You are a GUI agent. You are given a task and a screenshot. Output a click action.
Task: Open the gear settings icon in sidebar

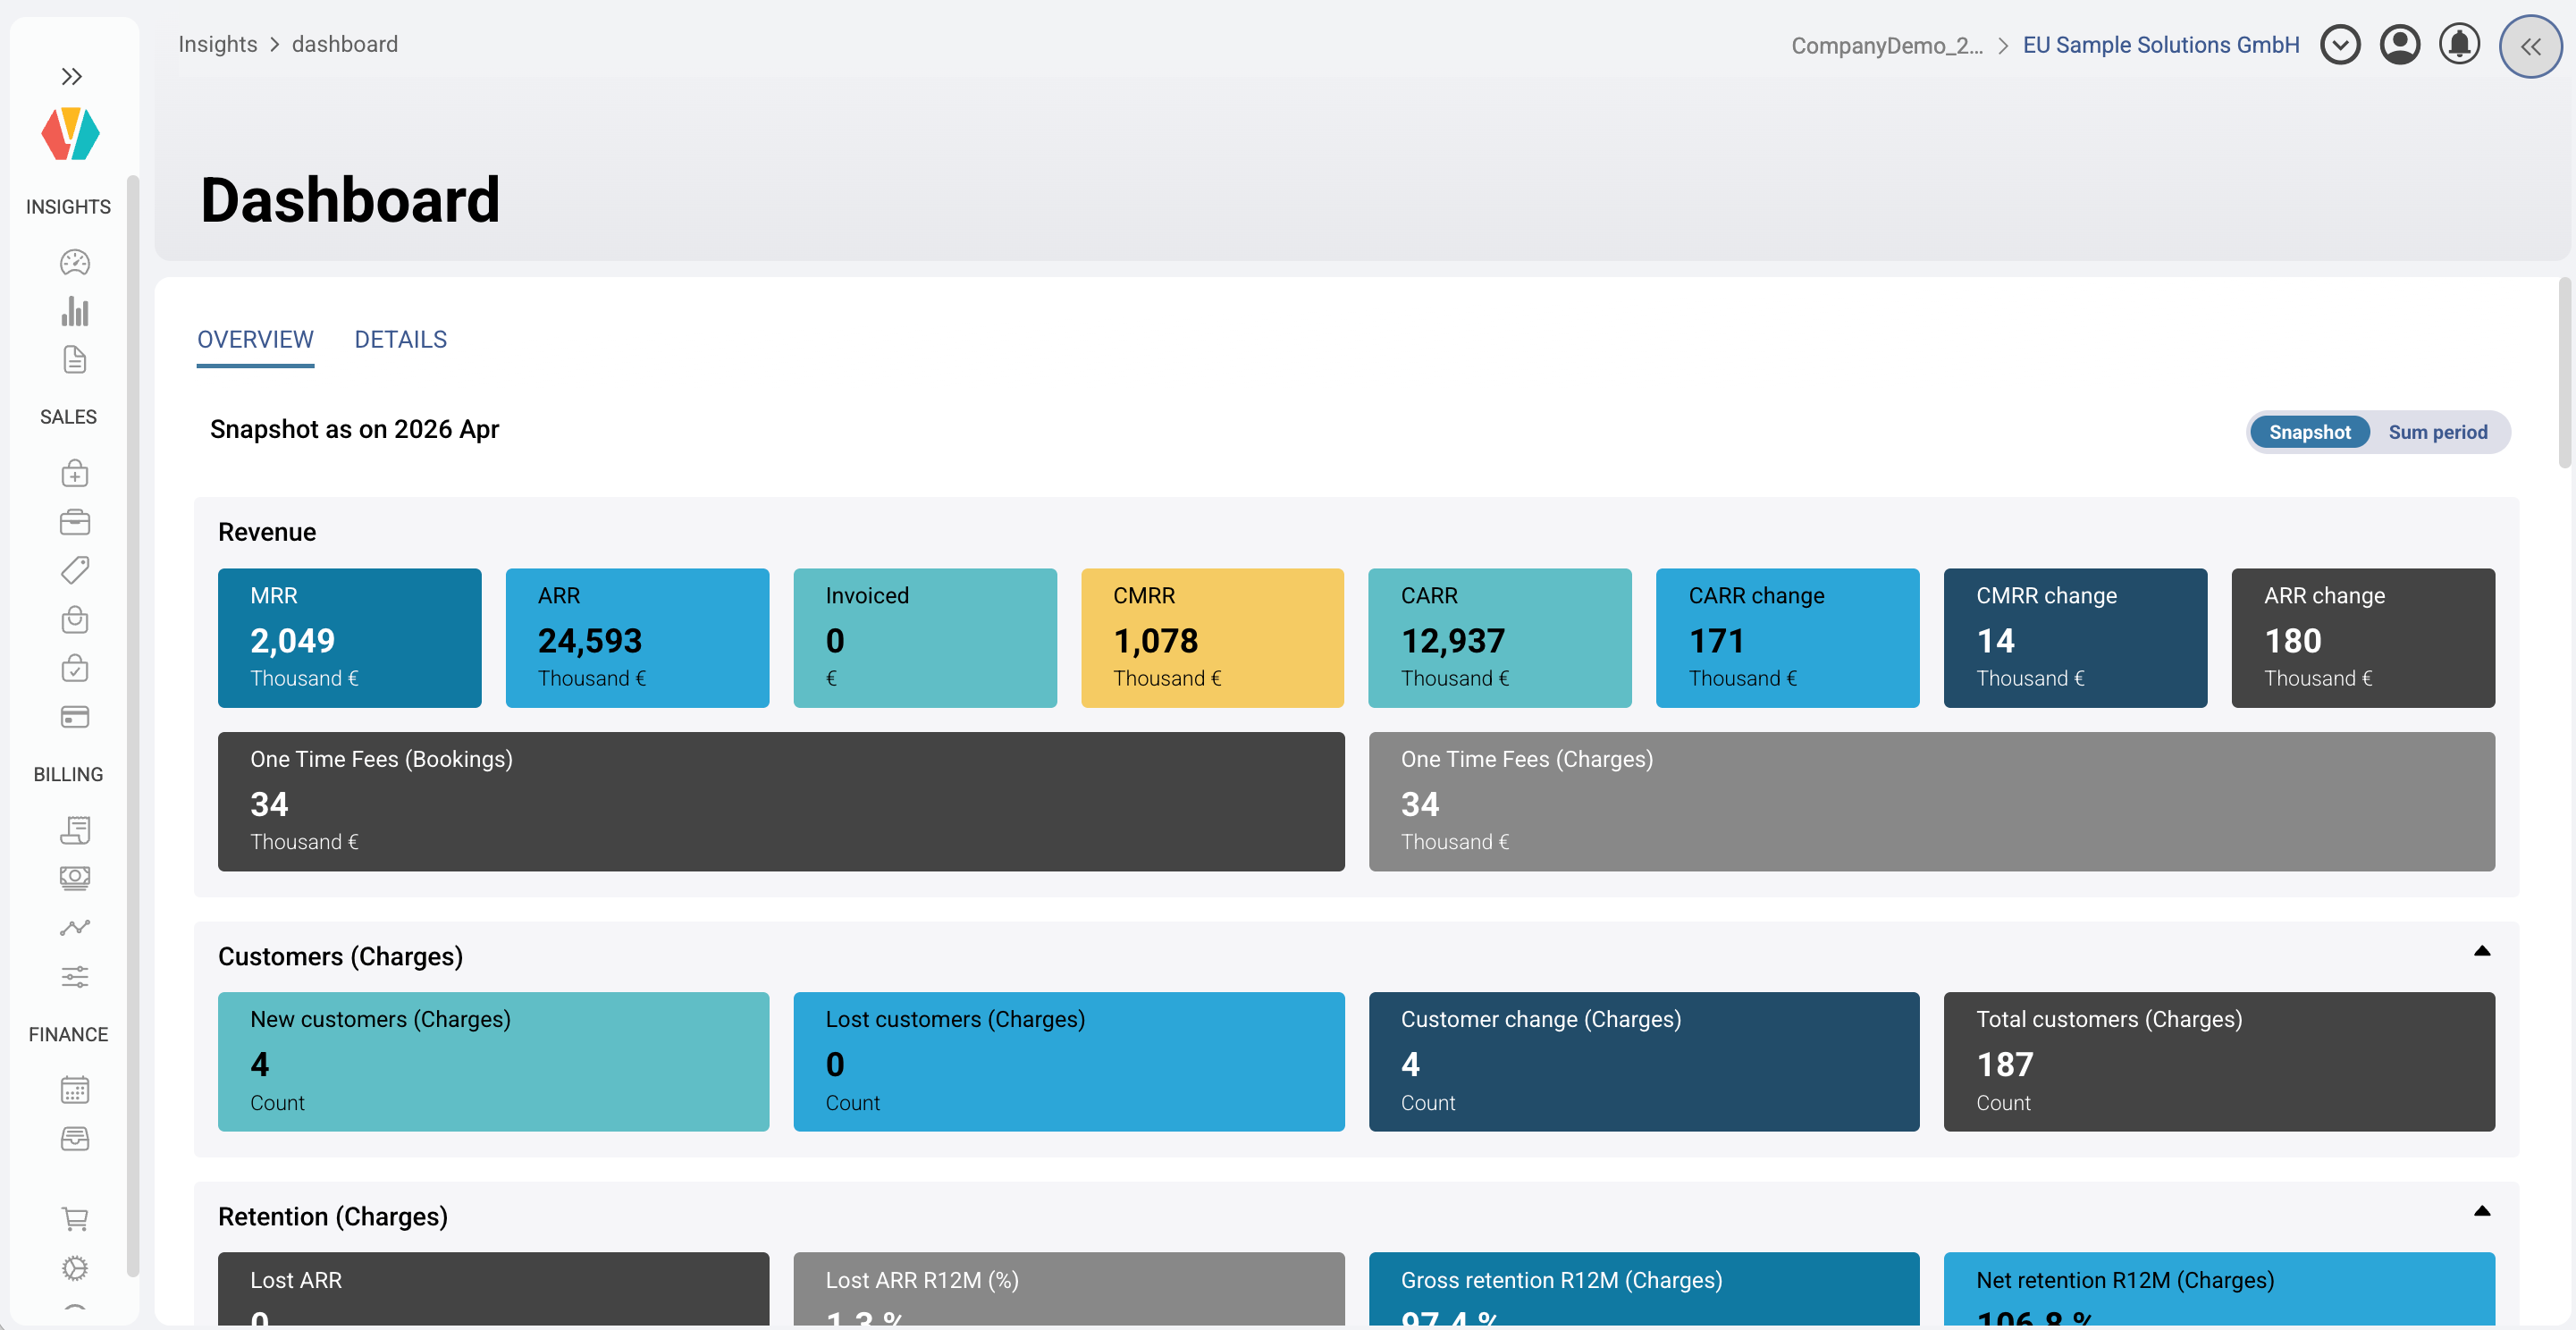pos(75,1268)
